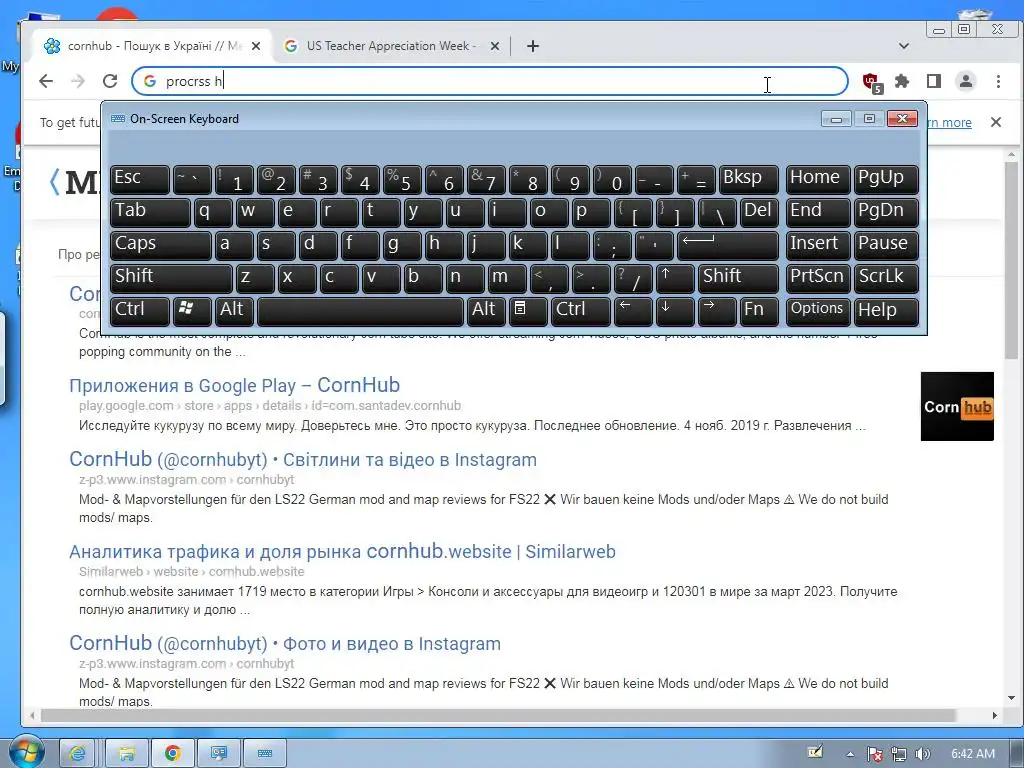Toggle the left Ctrl key
1024x768 pixels.
[x=140, y=310]
